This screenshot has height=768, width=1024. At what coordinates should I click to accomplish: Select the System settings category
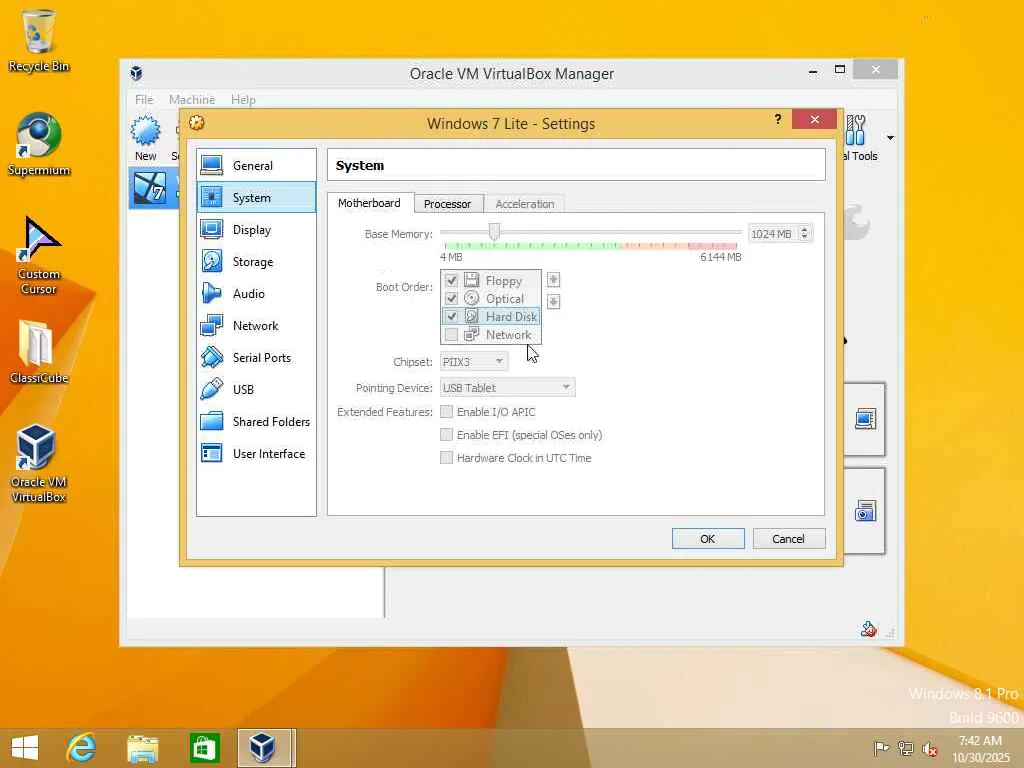(256, 198)
